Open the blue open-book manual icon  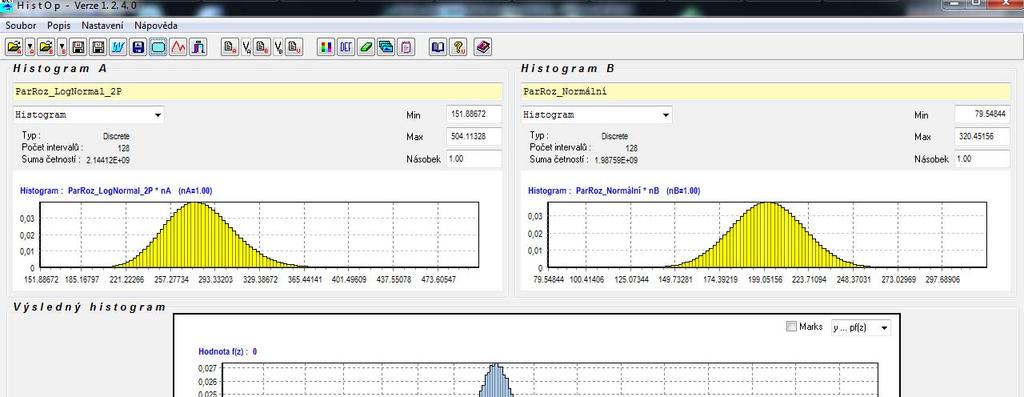coord(438,47)
